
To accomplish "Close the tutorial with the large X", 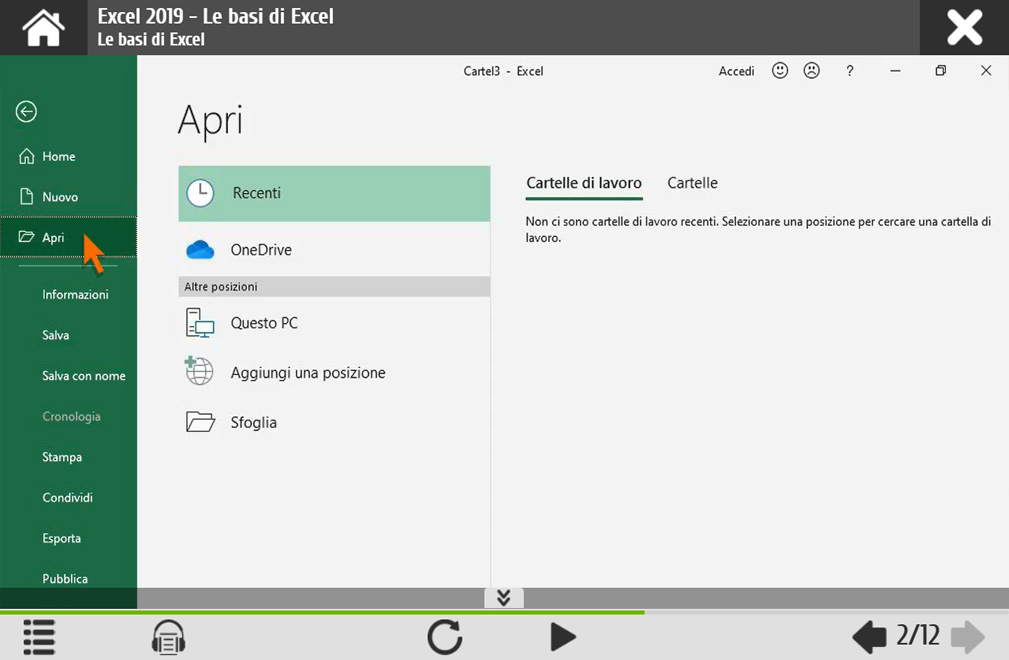I will [964, 28].
